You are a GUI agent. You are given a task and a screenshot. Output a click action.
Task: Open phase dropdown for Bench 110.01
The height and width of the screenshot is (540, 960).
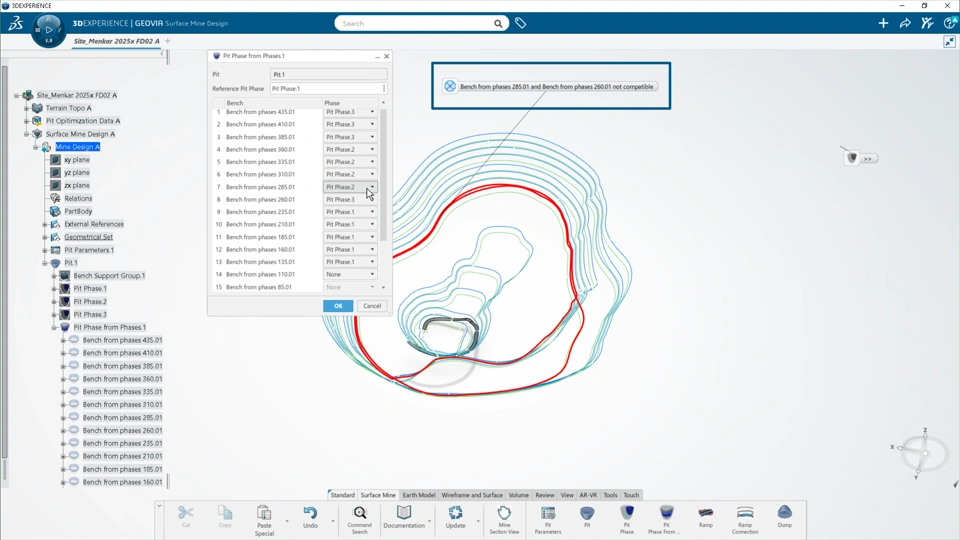pyautogui.click(x=372, y=274)
